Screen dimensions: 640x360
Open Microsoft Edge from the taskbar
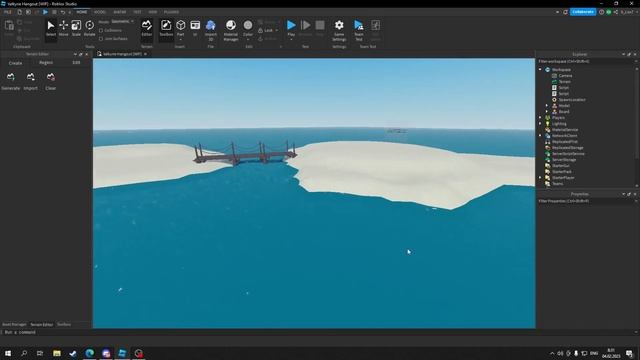point(90,353)
